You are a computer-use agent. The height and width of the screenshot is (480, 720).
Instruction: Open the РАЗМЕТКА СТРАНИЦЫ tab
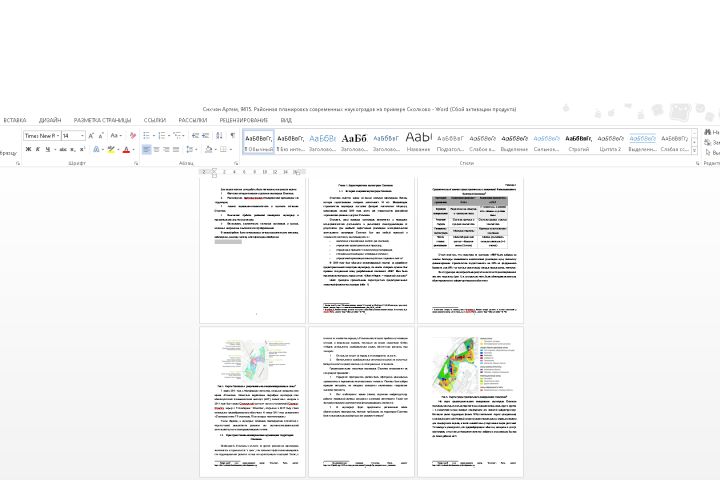[x=102, y=120]
